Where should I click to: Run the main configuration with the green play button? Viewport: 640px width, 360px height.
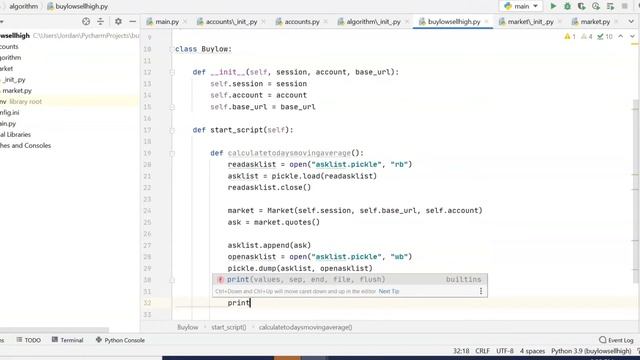(x=553, y=6)
